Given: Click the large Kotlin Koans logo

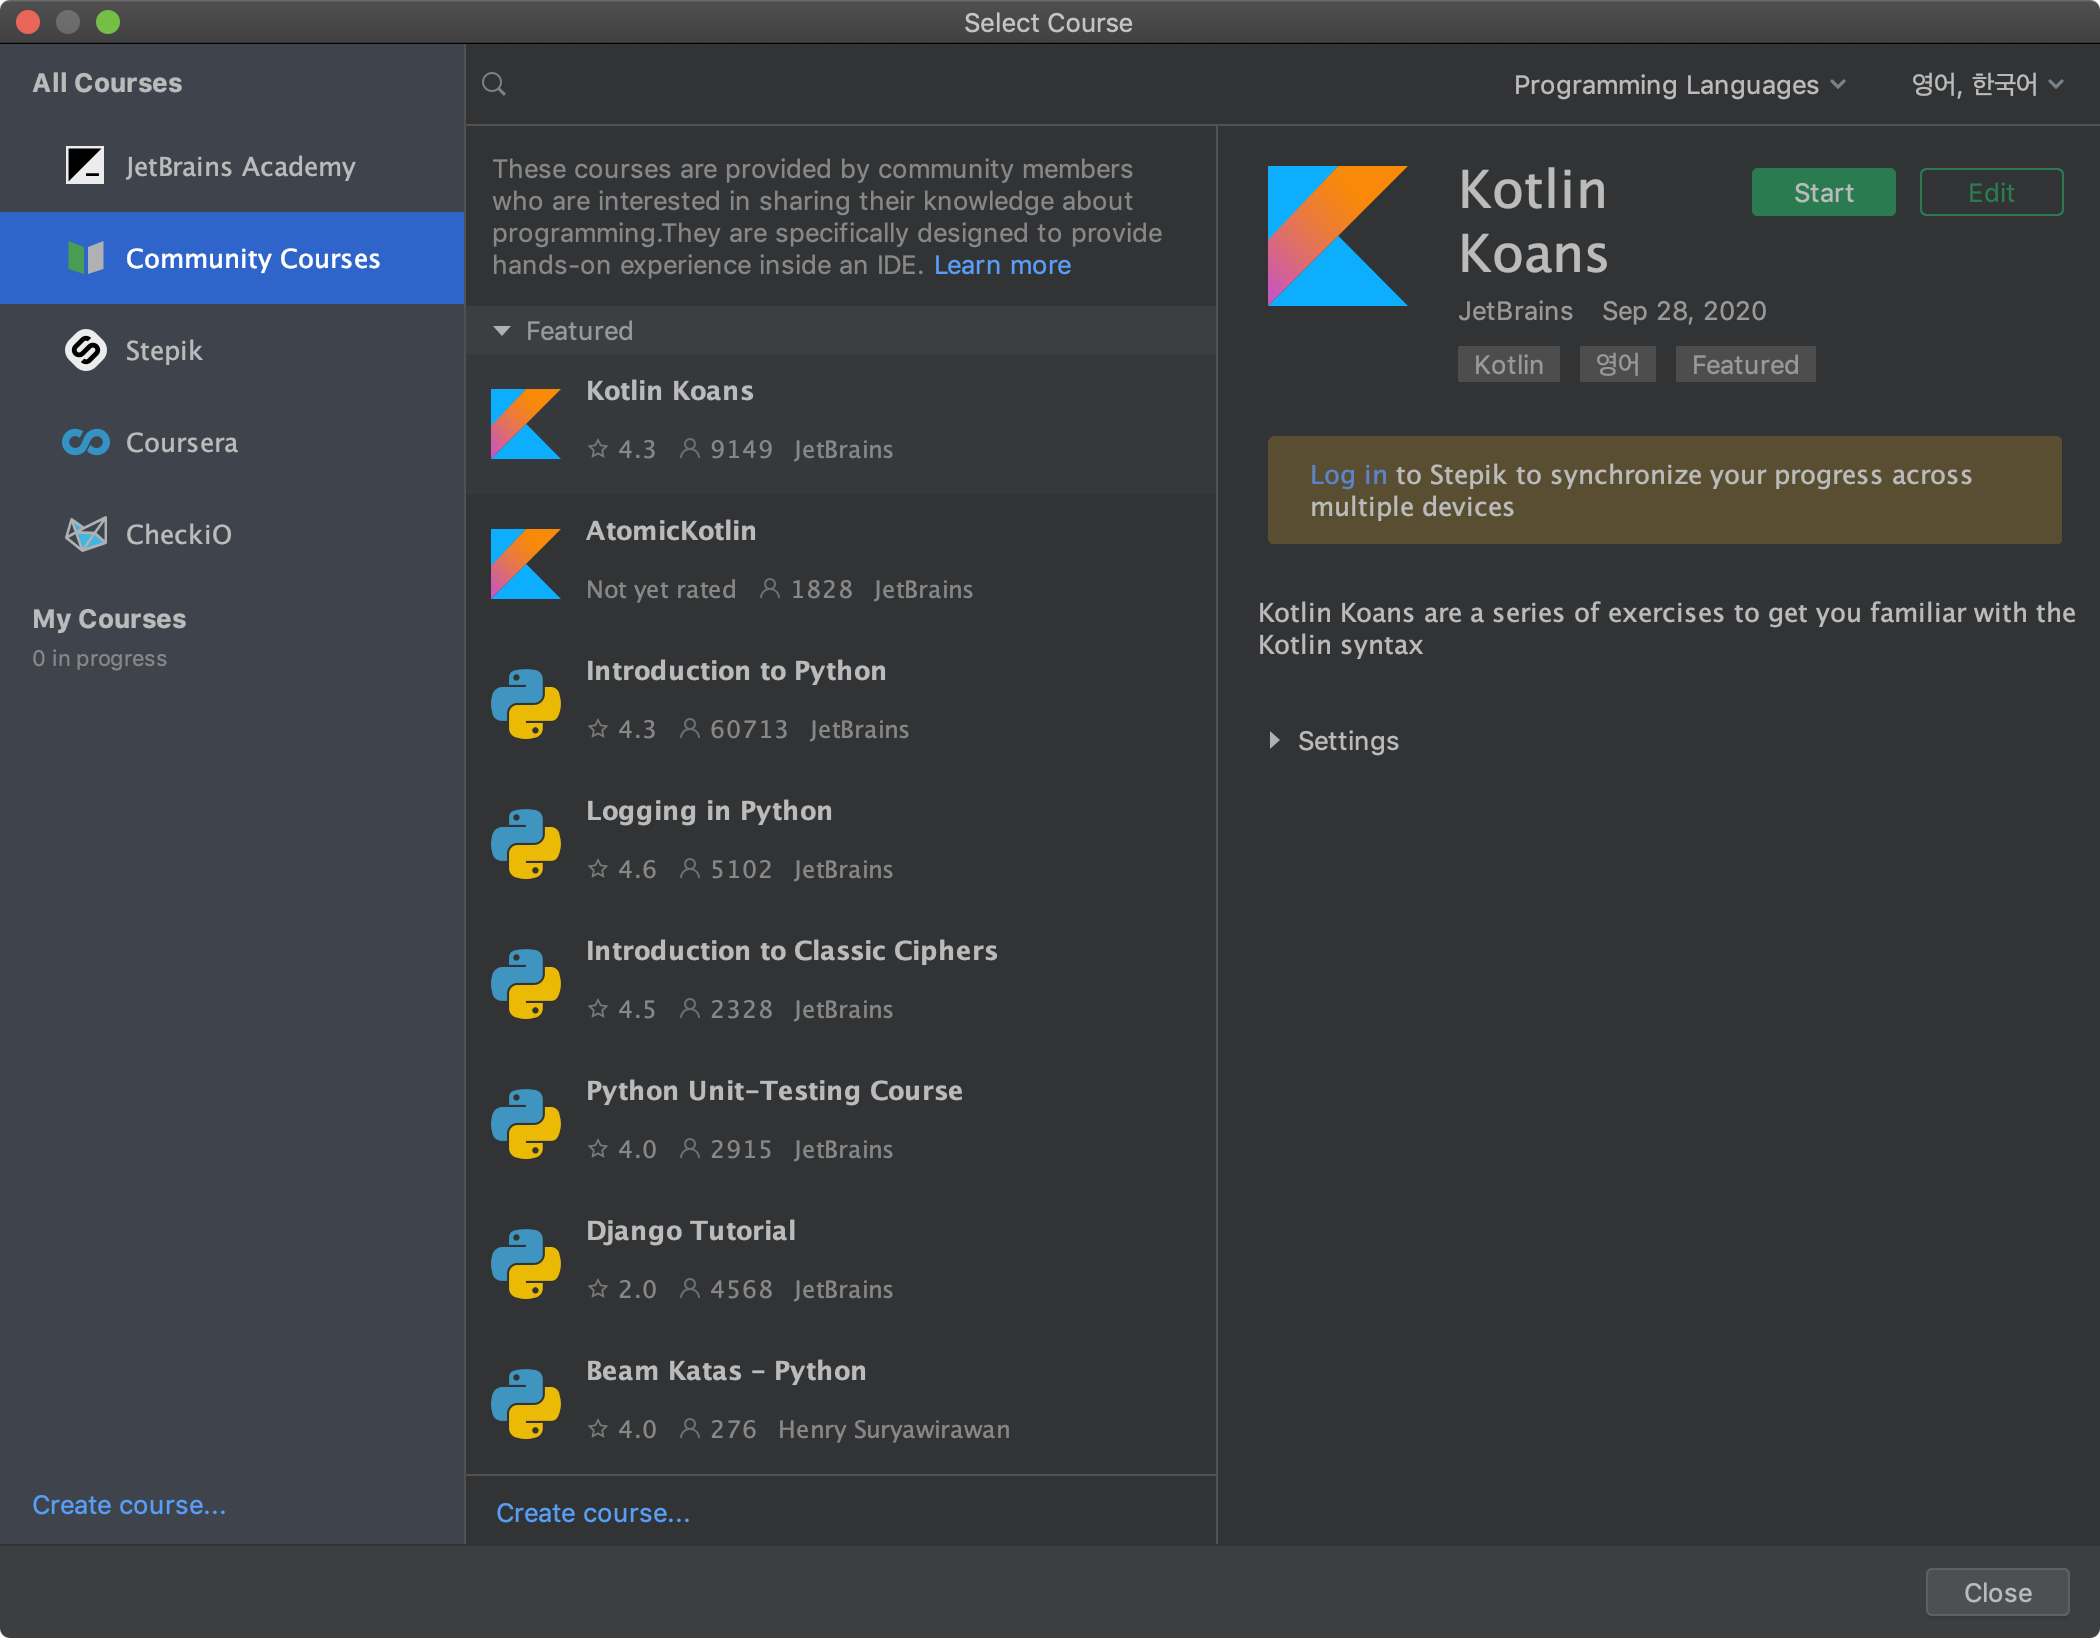Looking at the screenshot, I should [x=1337, y=236].
